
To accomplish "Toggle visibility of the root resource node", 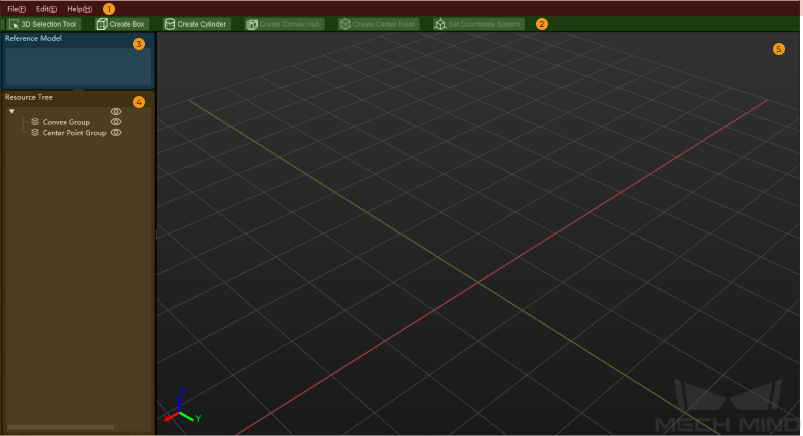I will pos(116,111).
